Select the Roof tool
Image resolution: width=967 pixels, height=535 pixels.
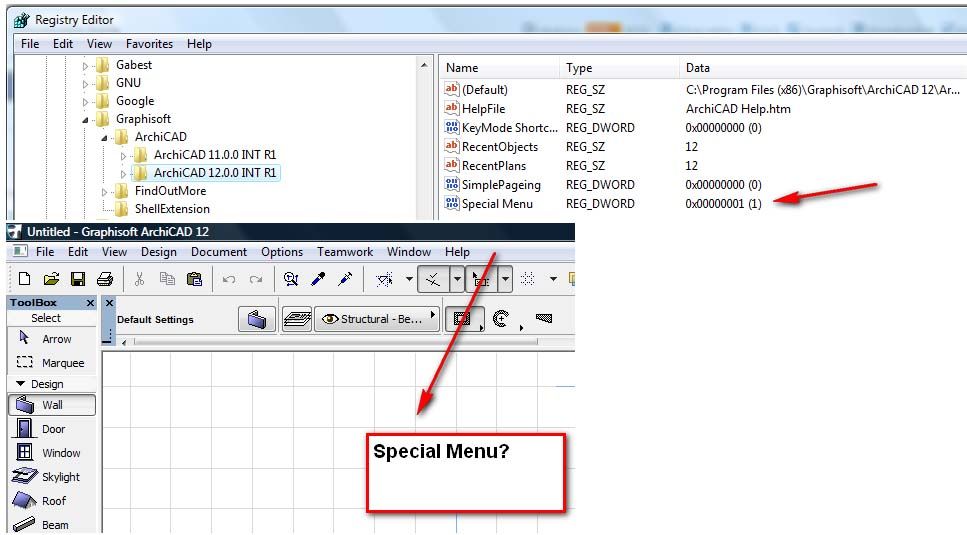coord(52,501)
